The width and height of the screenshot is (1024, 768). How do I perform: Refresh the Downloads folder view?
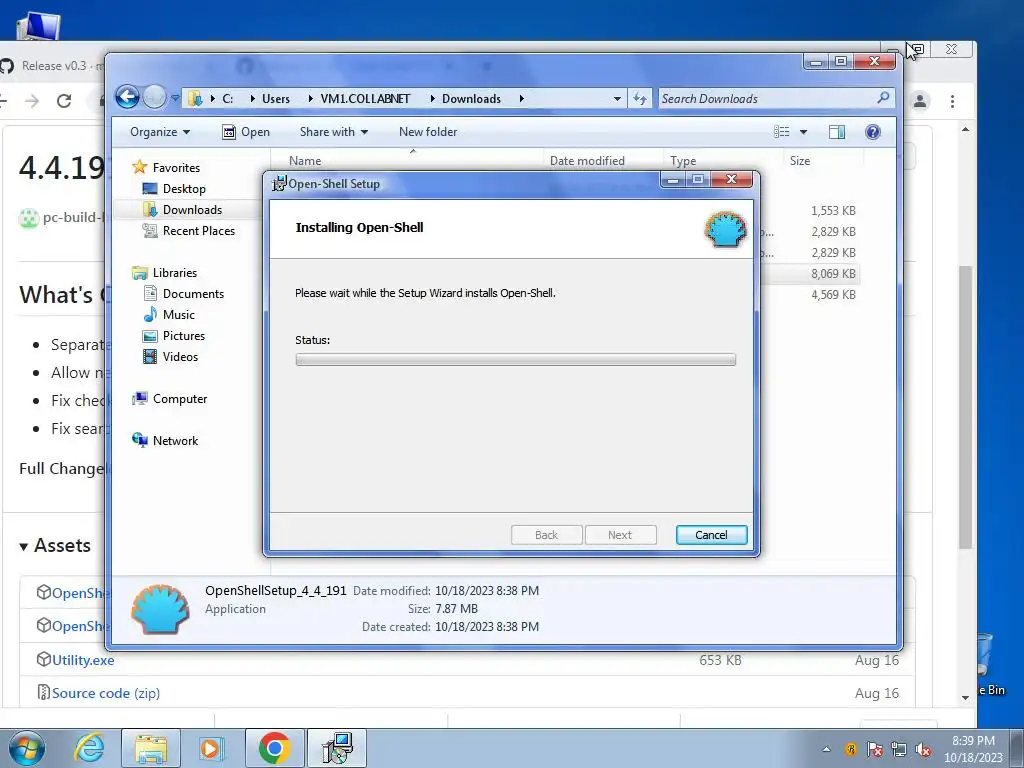(640, 99)
